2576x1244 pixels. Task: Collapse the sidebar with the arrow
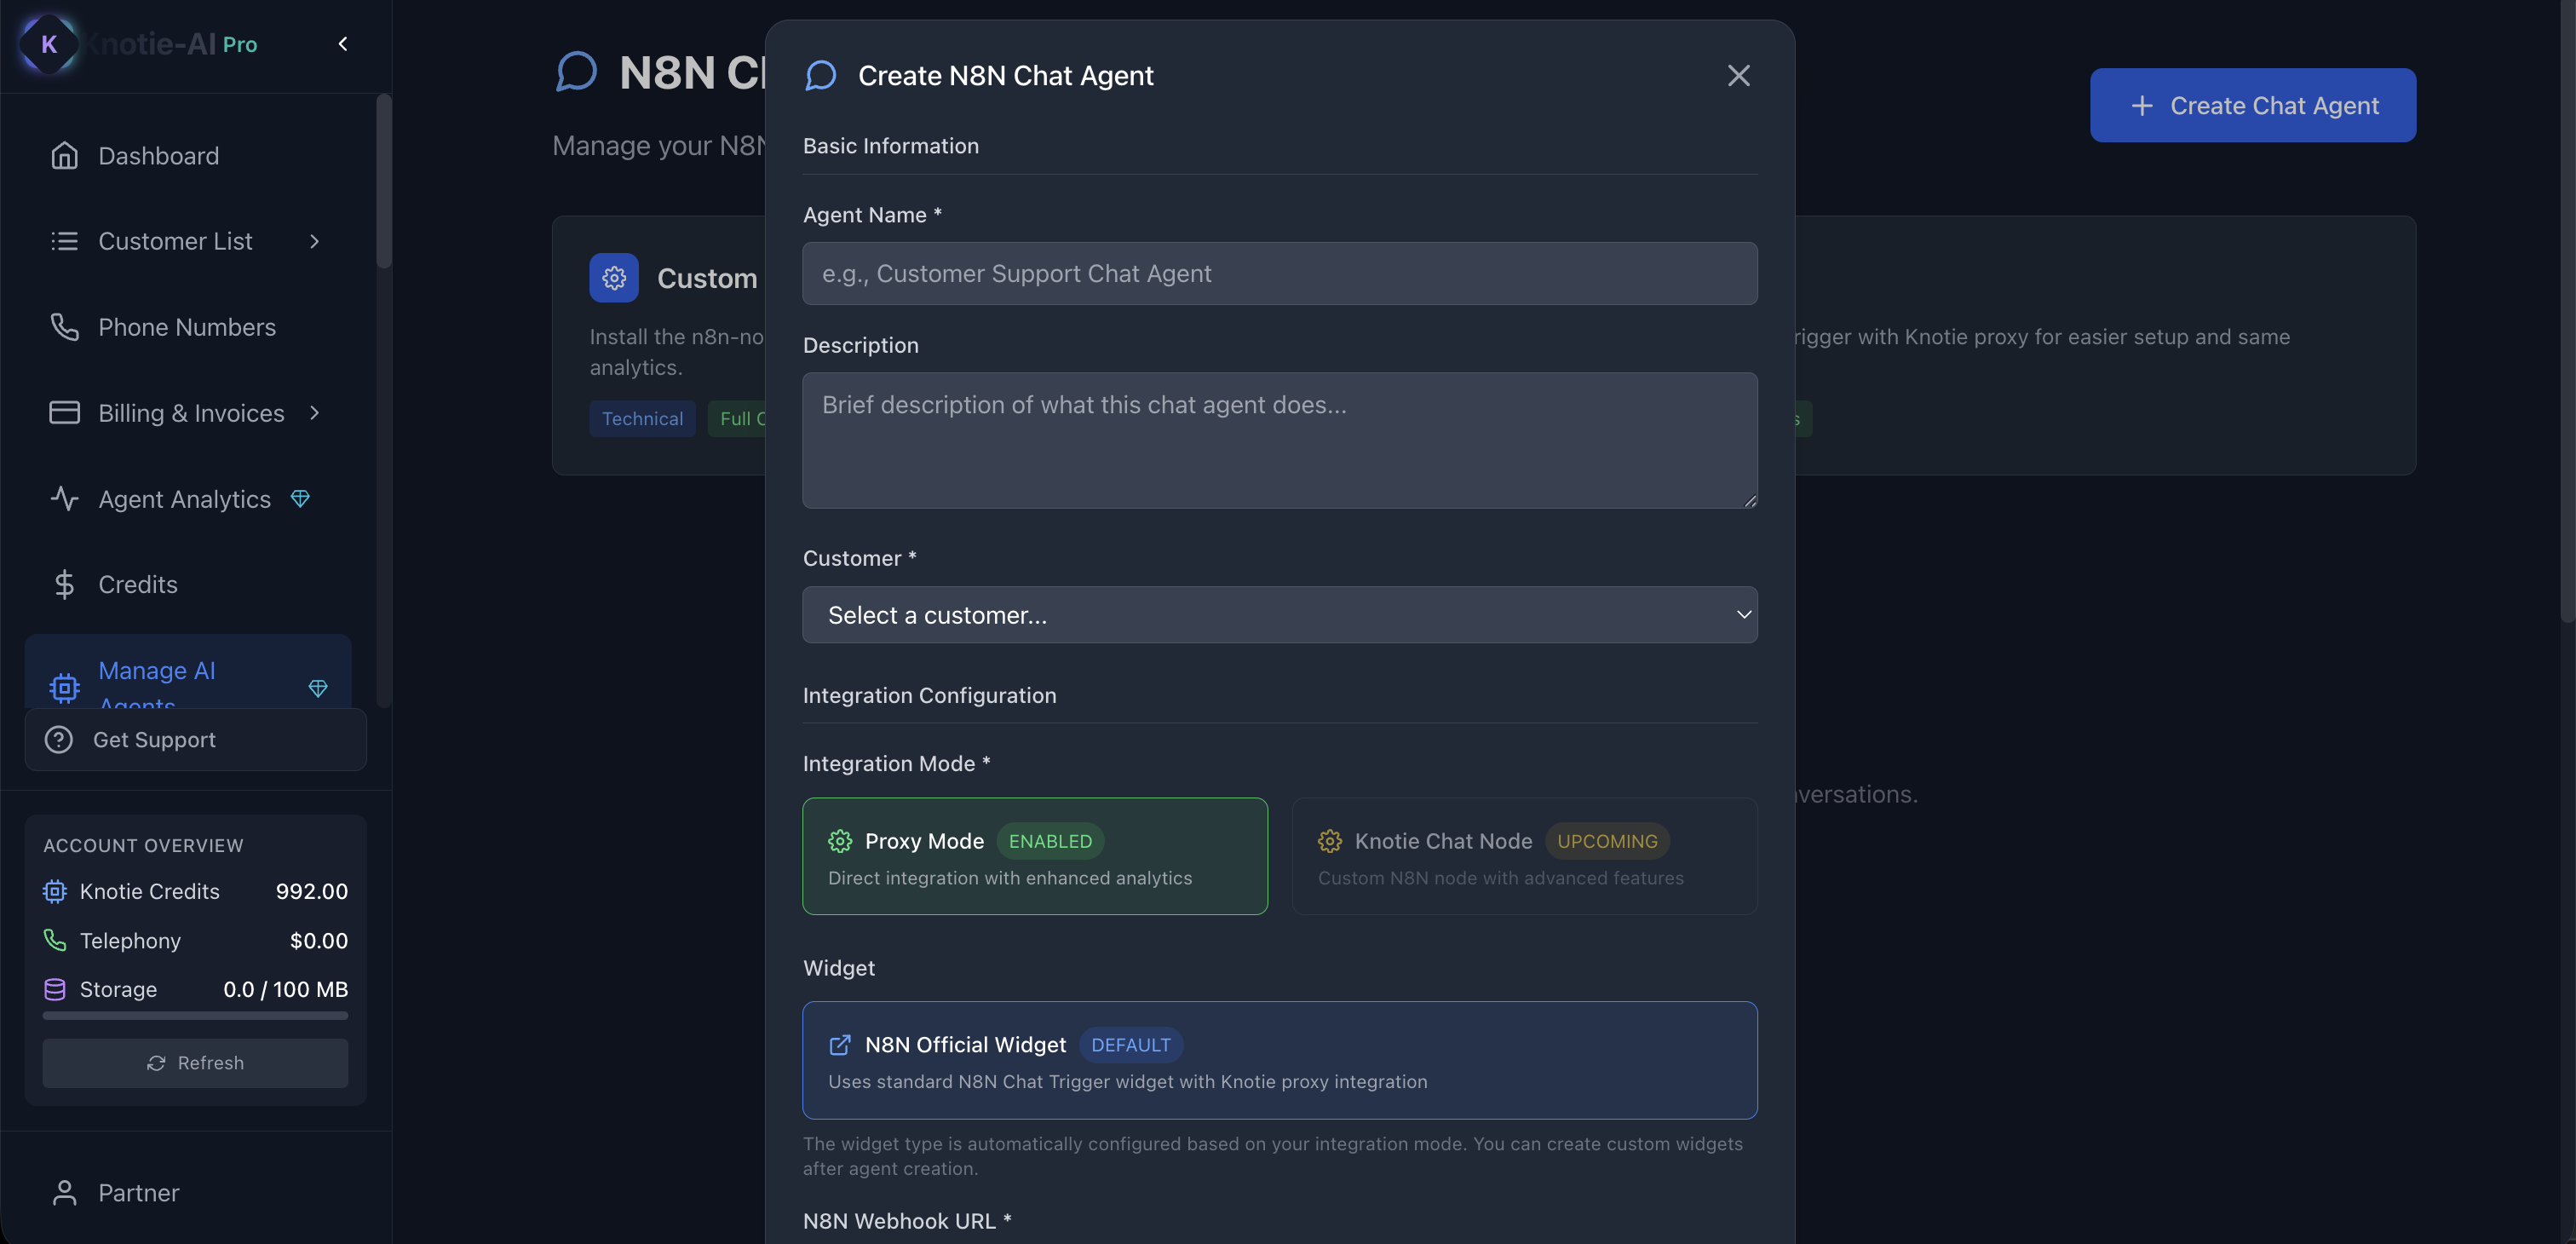(x=343, y=44)
